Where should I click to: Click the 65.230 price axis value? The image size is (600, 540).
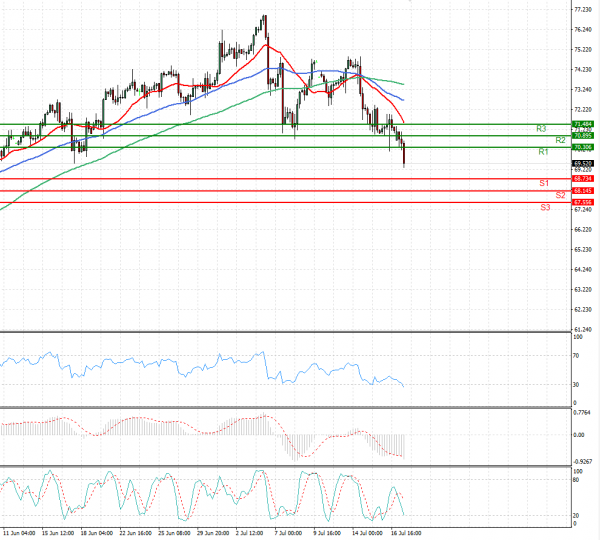tap(583, 250)
